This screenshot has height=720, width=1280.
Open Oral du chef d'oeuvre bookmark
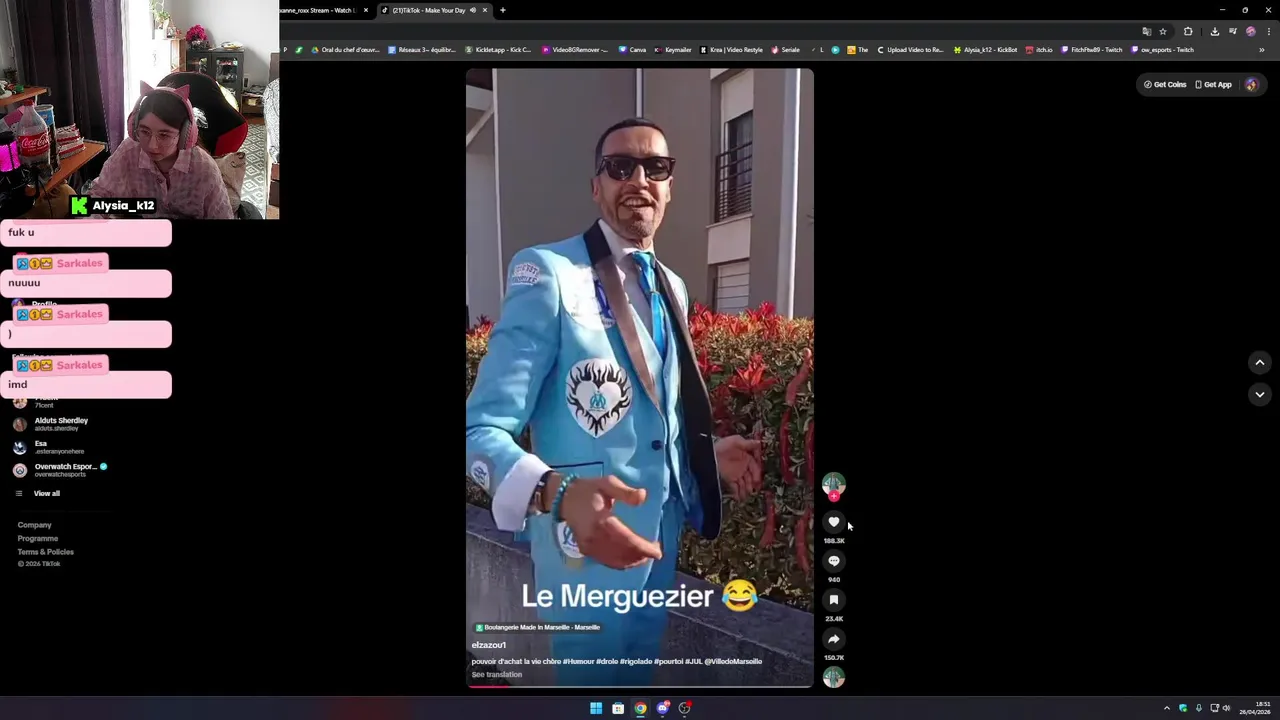pyautogui.click(x=345, y=50)
